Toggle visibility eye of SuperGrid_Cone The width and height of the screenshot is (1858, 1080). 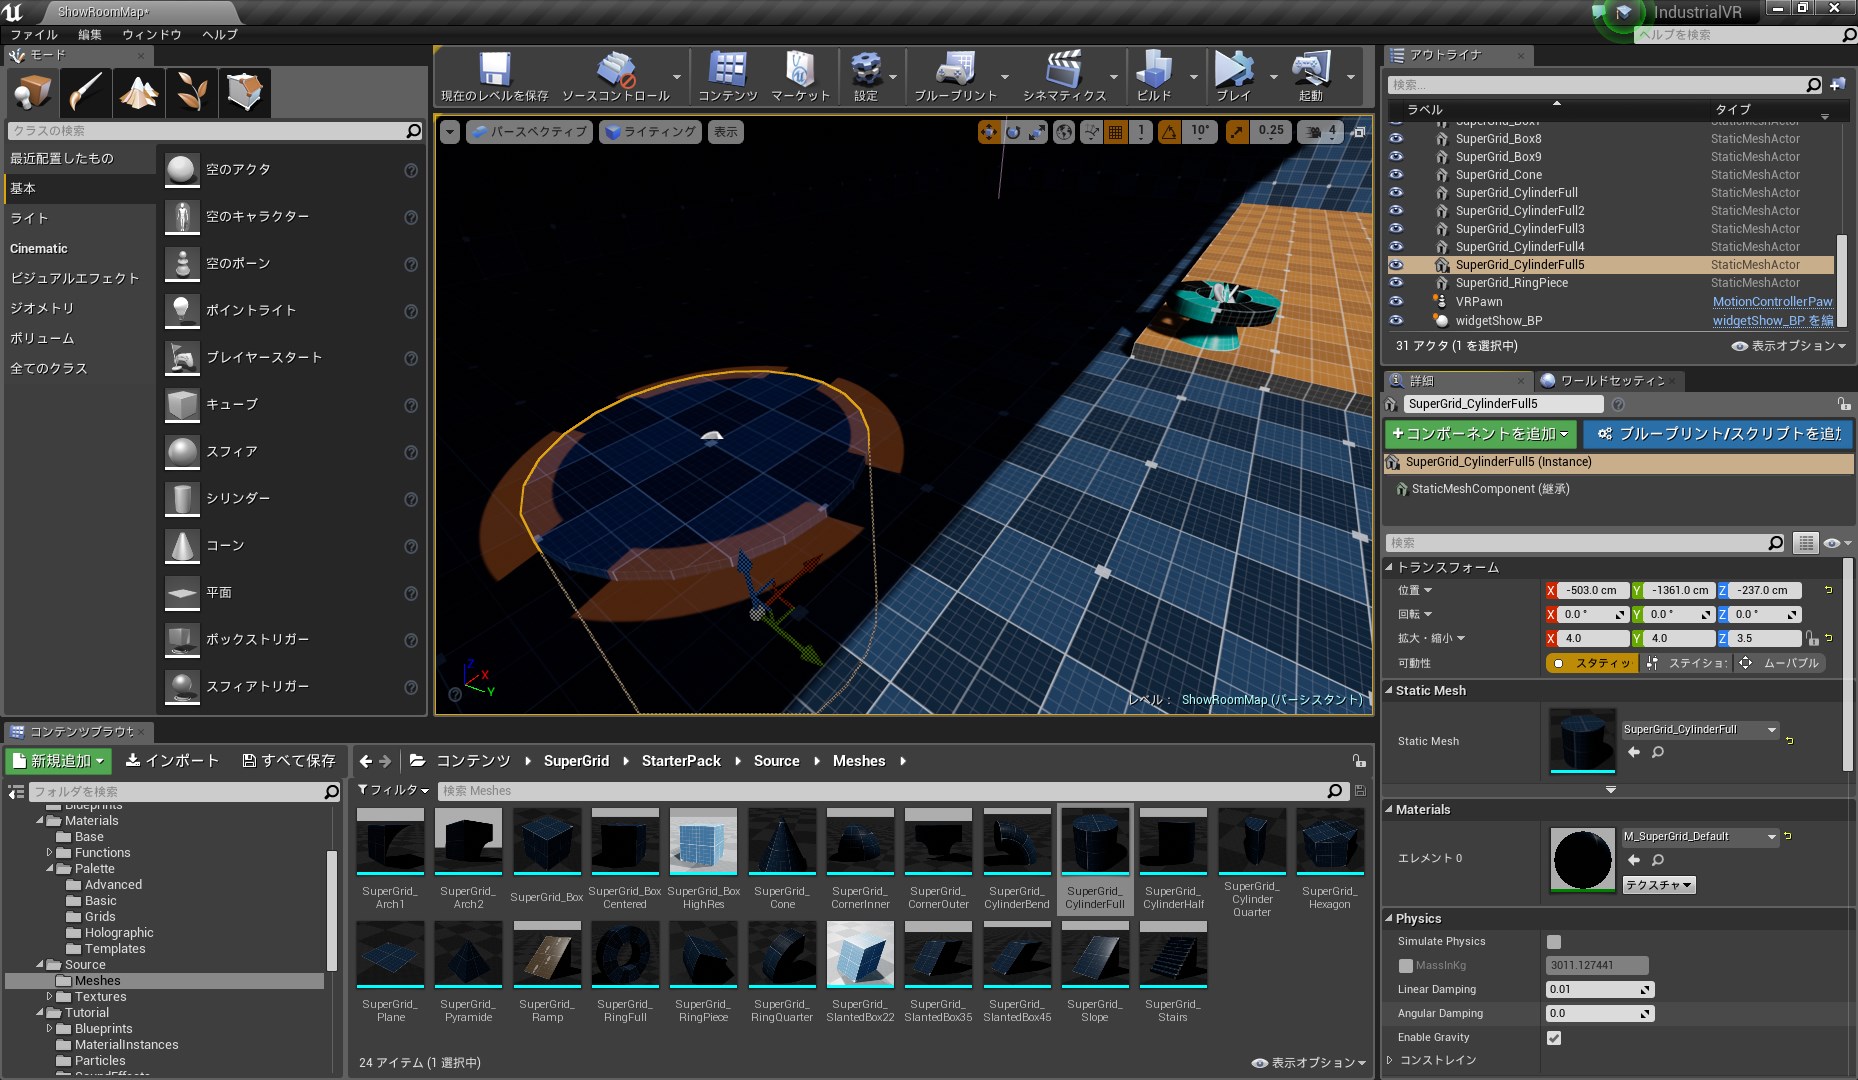pyautogui.click(x=1396, y=175)
